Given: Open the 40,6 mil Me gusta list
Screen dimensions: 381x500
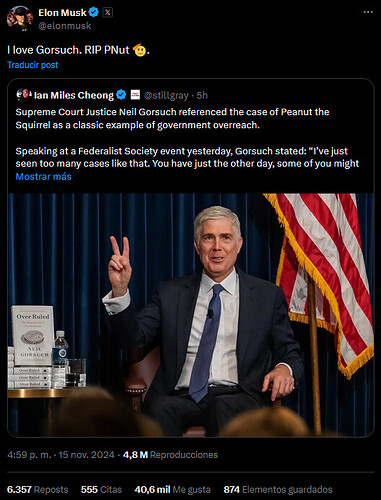Looking at the screenshot, I should (173, 489).
